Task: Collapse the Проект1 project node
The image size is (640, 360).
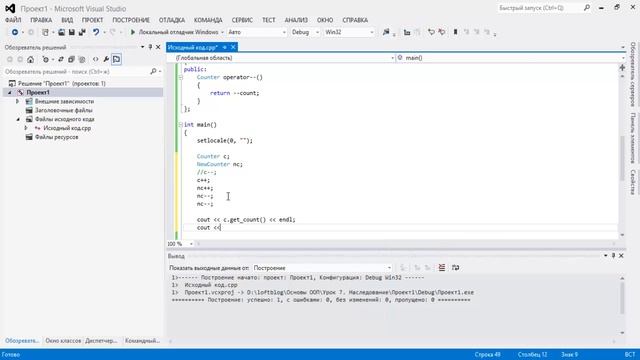Action: (x=10, y=93)
